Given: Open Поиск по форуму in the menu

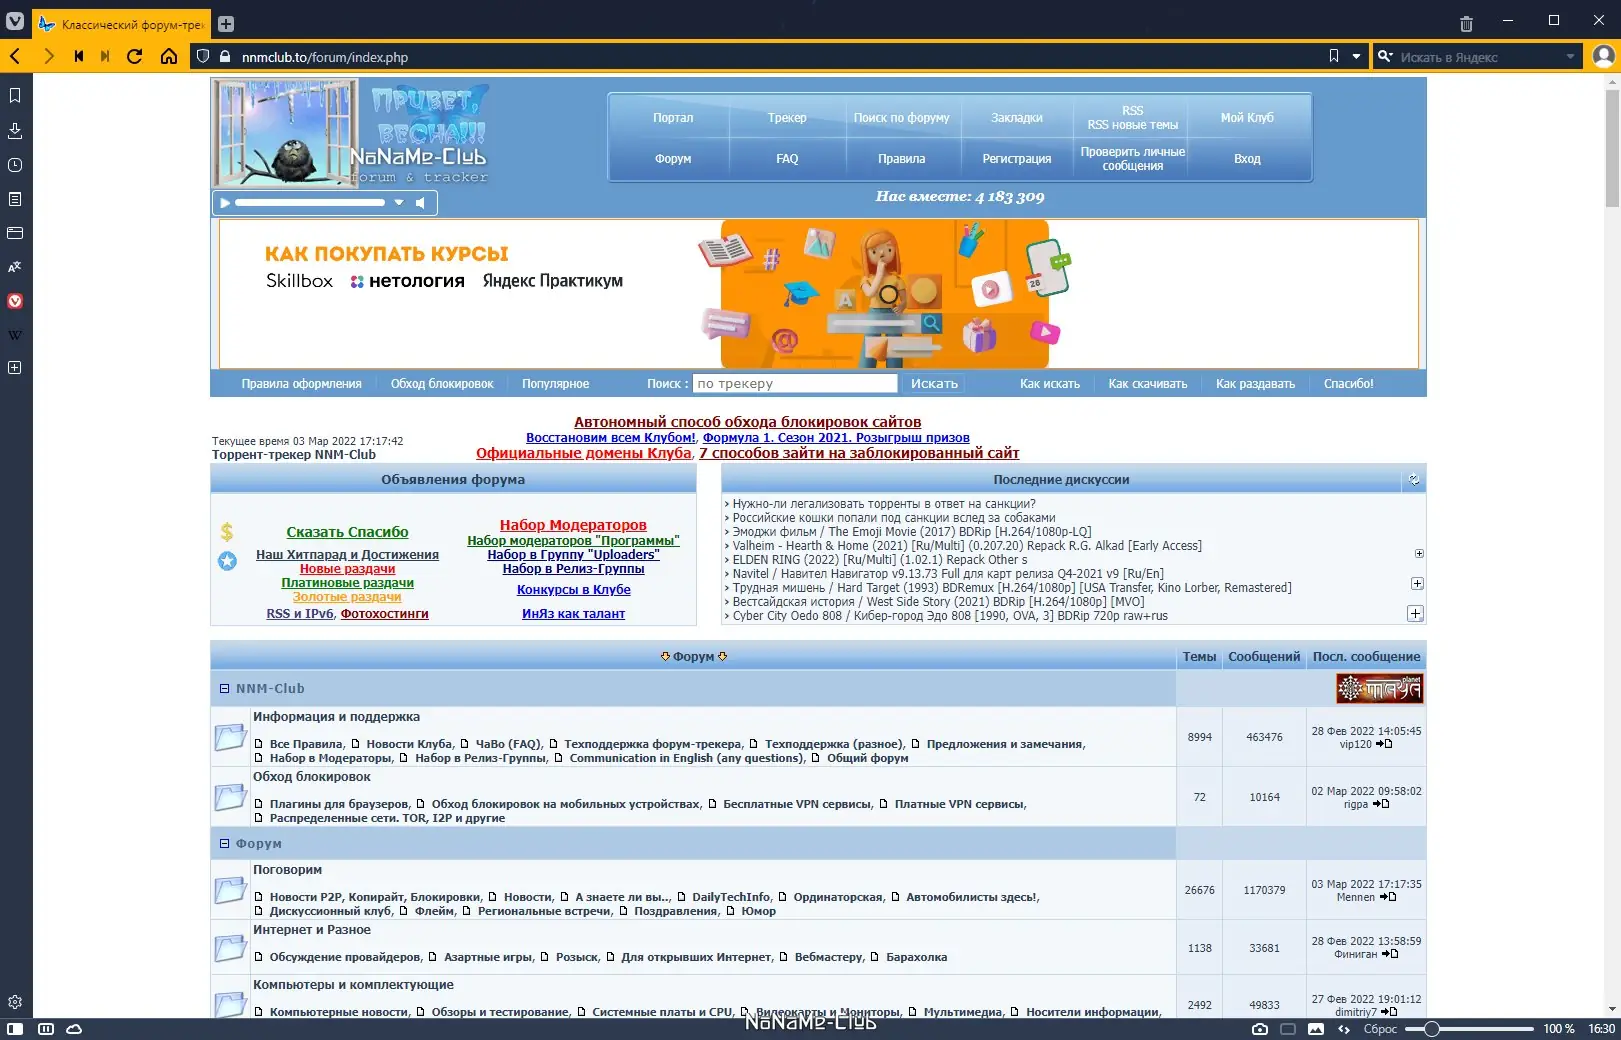Looking at the screenshot, I should click(x=902, y=118).
